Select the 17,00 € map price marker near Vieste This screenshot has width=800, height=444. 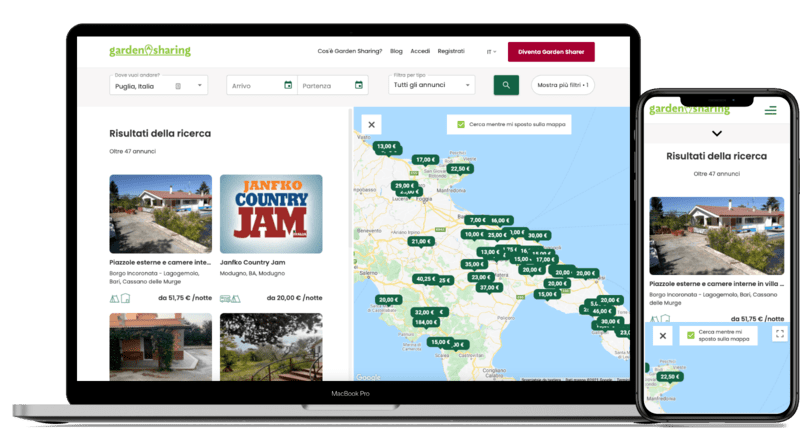coord(426,160)
